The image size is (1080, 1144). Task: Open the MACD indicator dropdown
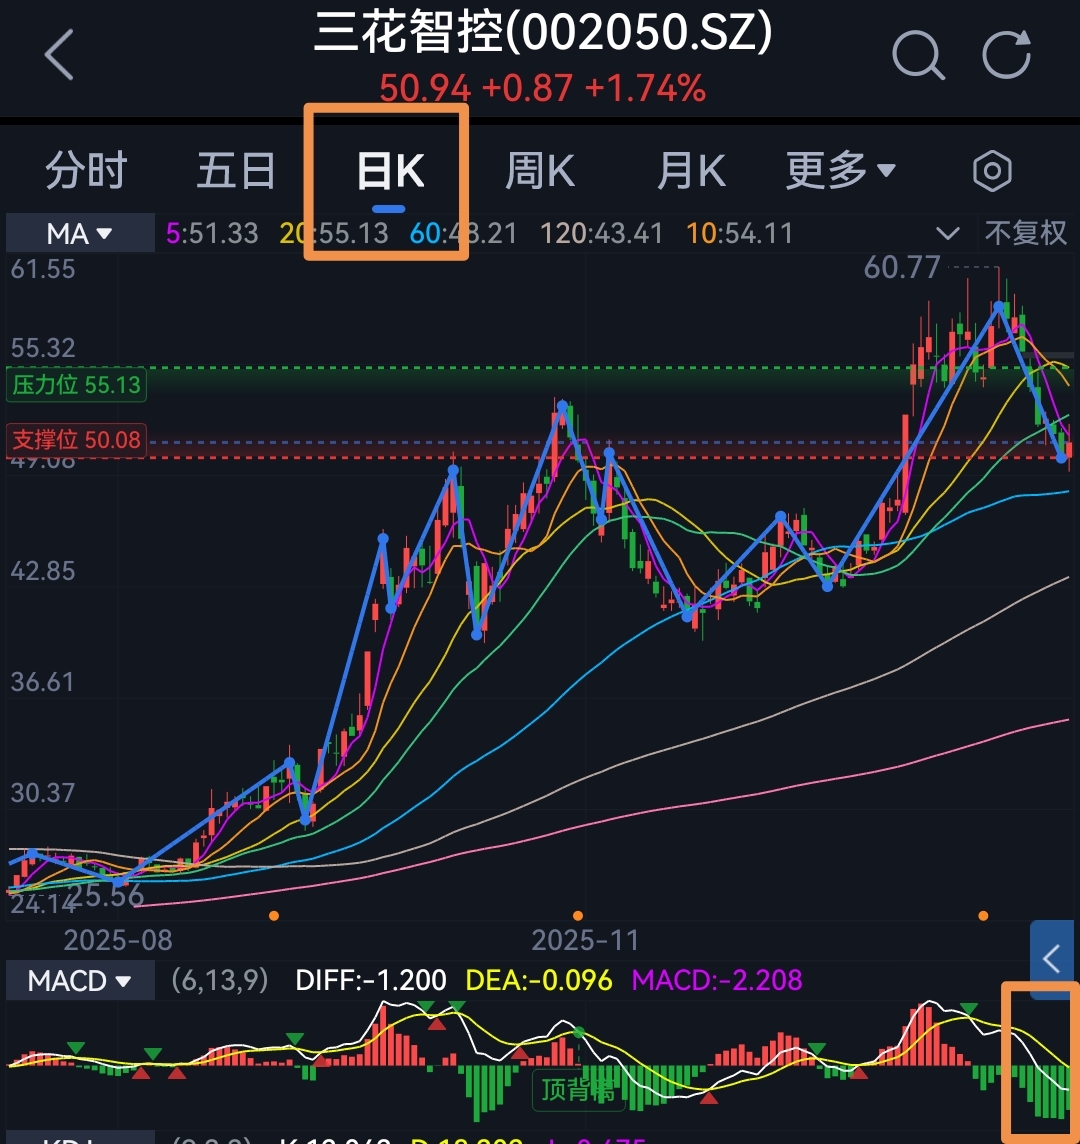(80, 981)
